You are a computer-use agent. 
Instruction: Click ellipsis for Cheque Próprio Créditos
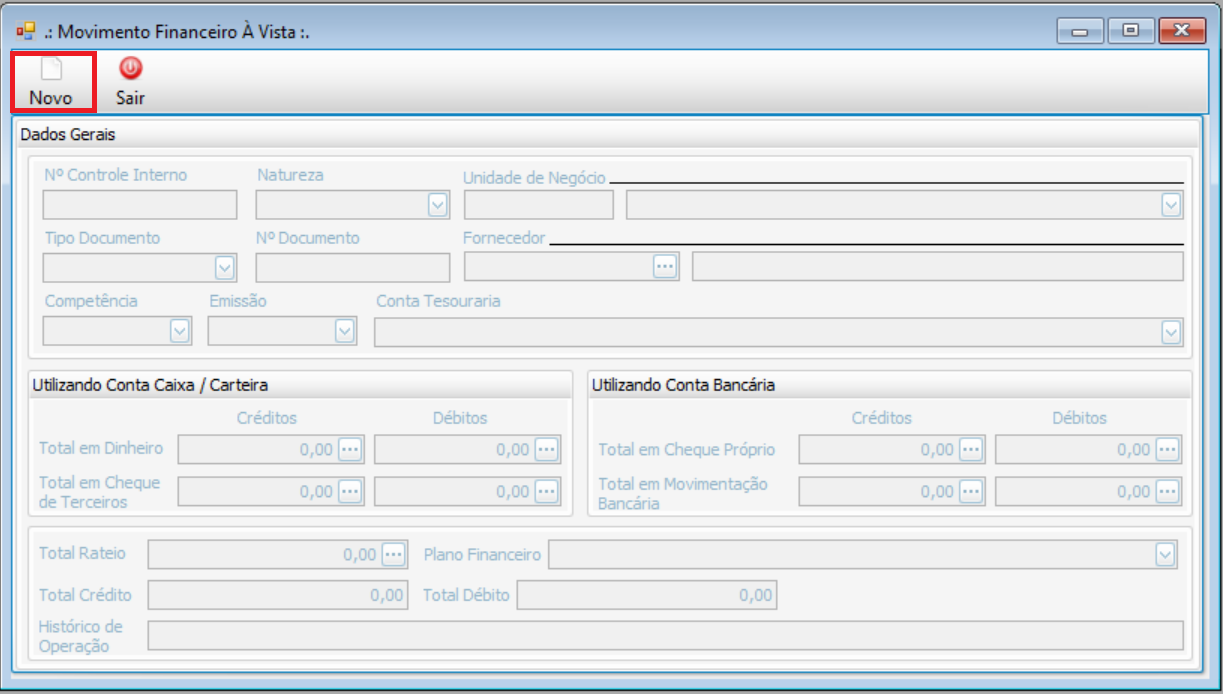[x=971, y=450]
